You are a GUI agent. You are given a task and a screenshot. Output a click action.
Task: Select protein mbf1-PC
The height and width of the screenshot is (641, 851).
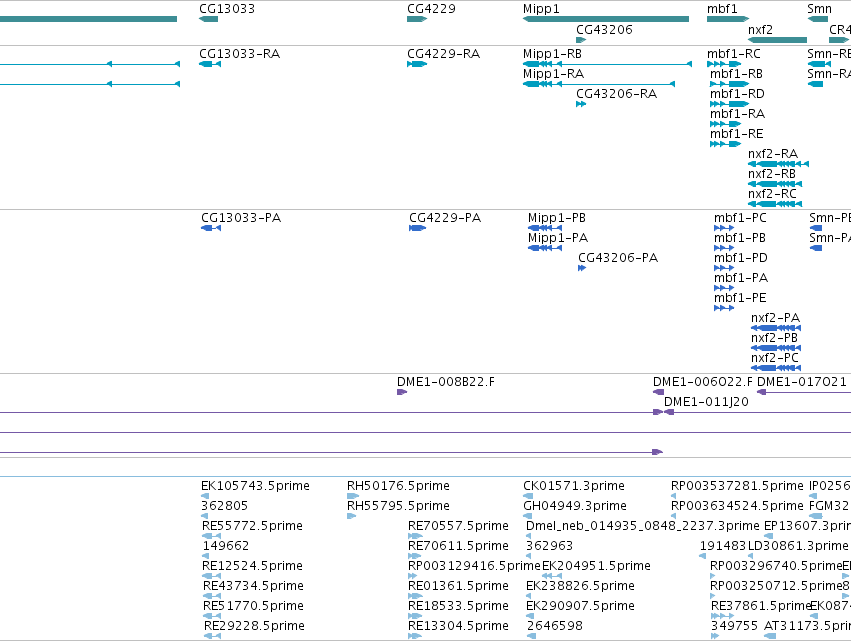pos(740,218)
